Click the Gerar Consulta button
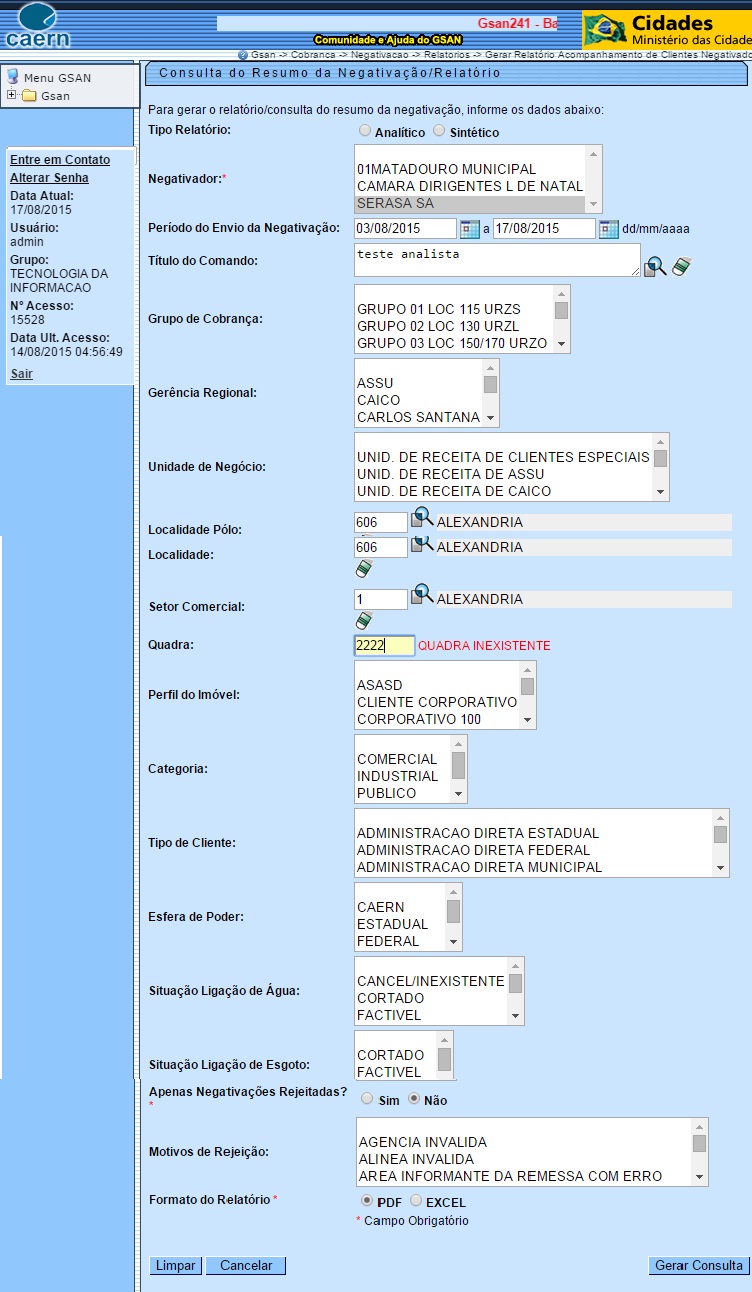This screenshot has height=1292, width=752. pos(698,1266)
